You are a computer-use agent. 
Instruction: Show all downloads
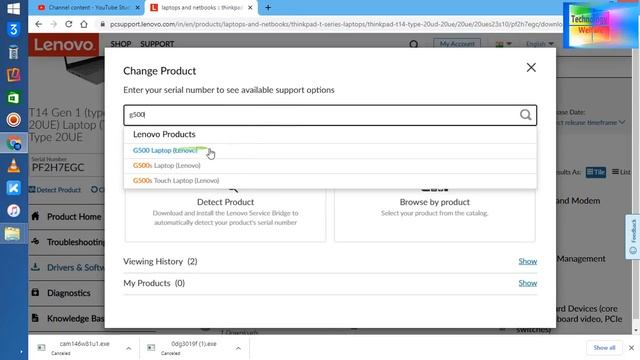[604, 348]
